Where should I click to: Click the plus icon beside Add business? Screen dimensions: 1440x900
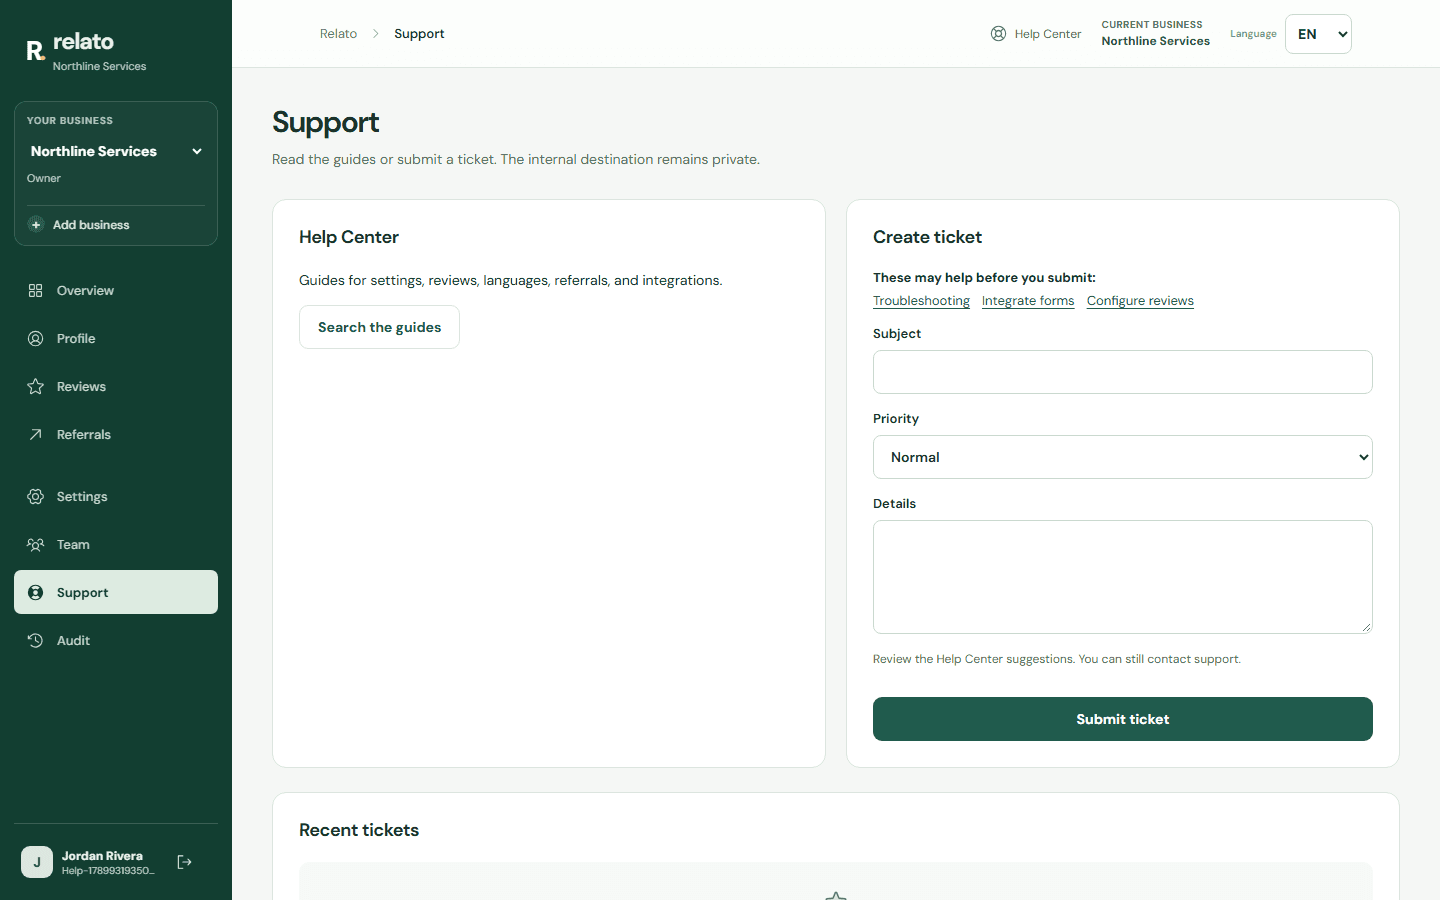[x=36, y=225]
